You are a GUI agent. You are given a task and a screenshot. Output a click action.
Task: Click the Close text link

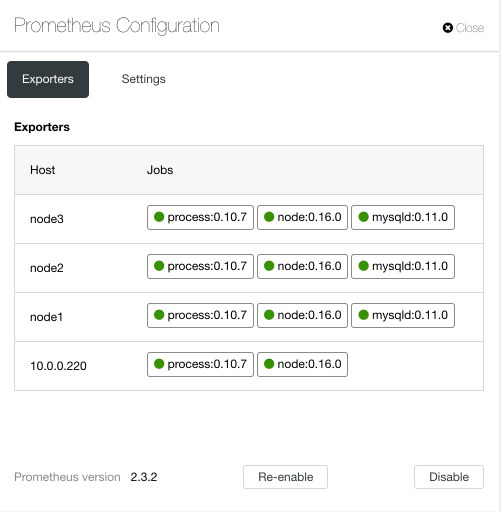[470, 28]
